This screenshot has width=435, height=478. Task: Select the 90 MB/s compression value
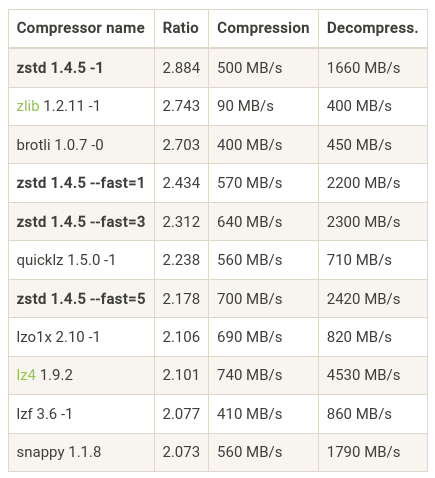click(245, 106)
